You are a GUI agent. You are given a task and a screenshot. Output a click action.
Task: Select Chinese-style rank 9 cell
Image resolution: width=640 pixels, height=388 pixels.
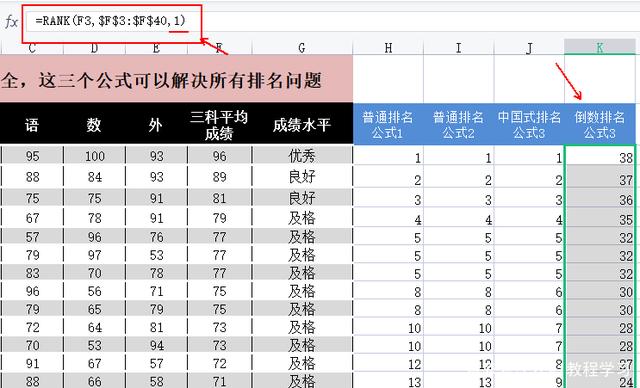click(x=529, y=381)
